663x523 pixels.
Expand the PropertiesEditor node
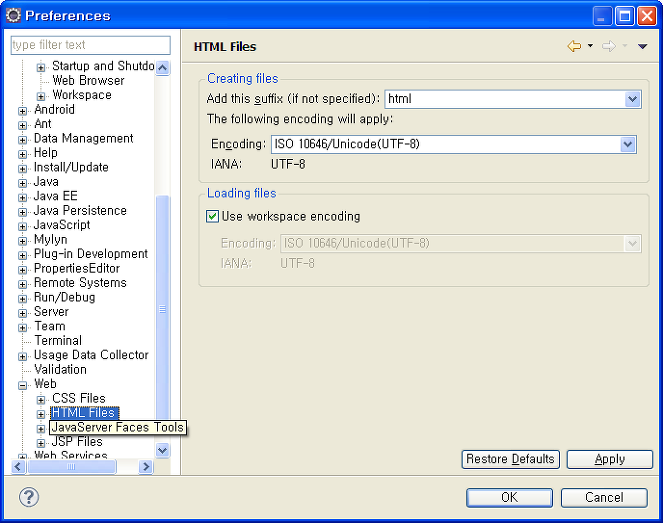click(x=22, y=270)
